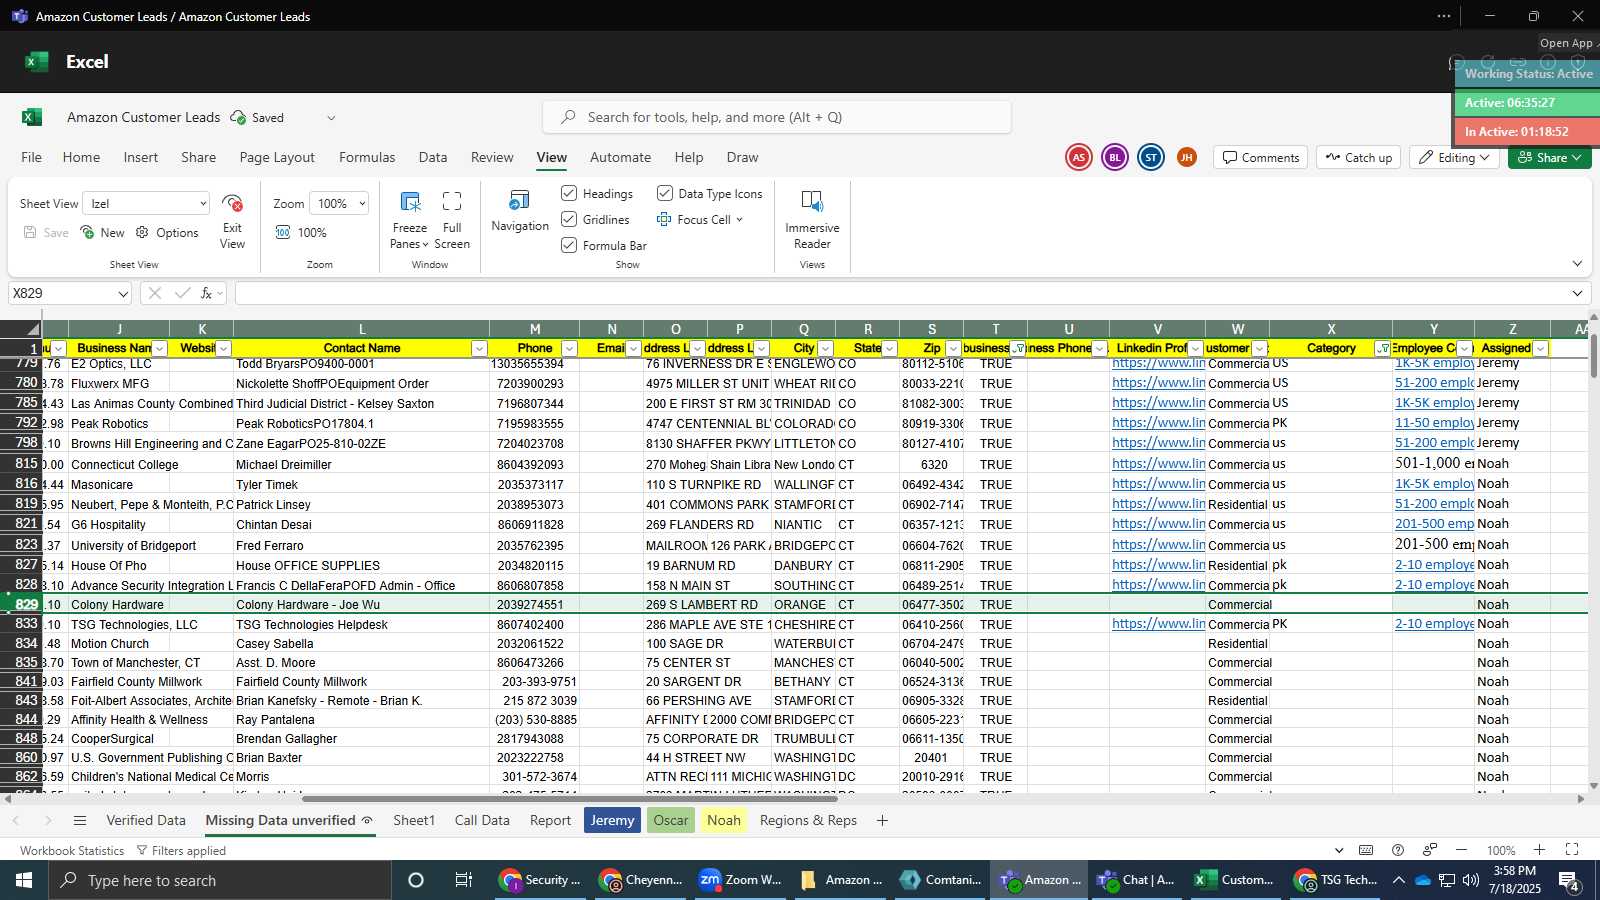This screenshot has height=900, width=1600.
Task: Open the Contact Name column filter
Action: point(479,348)
